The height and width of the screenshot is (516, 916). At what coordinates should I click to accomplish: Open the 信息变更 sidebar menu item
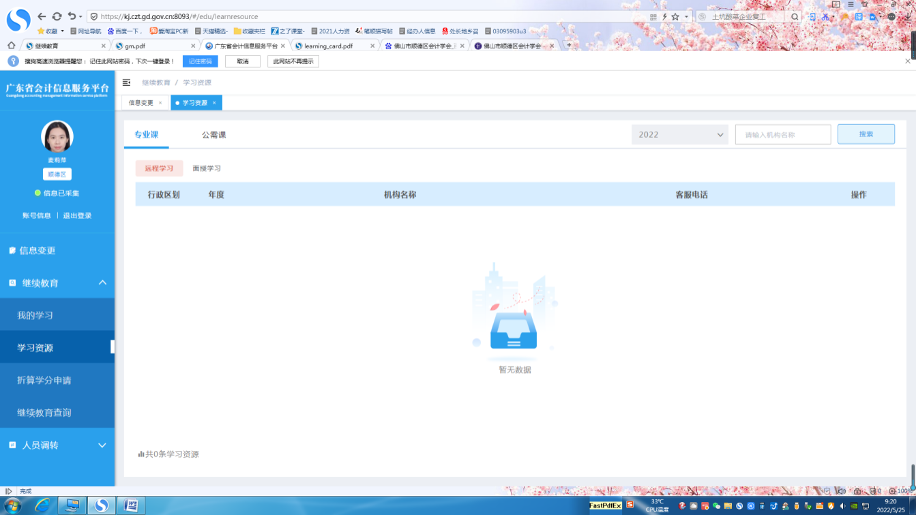coord(57,251)
